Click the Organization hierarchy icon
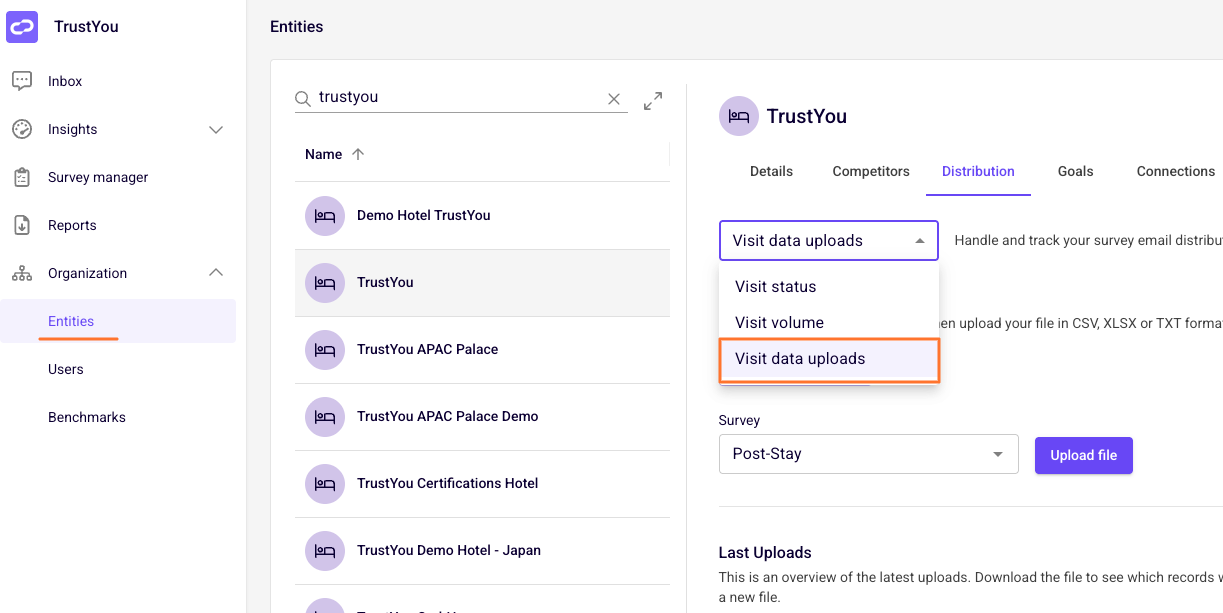 [x=22, y=273]
